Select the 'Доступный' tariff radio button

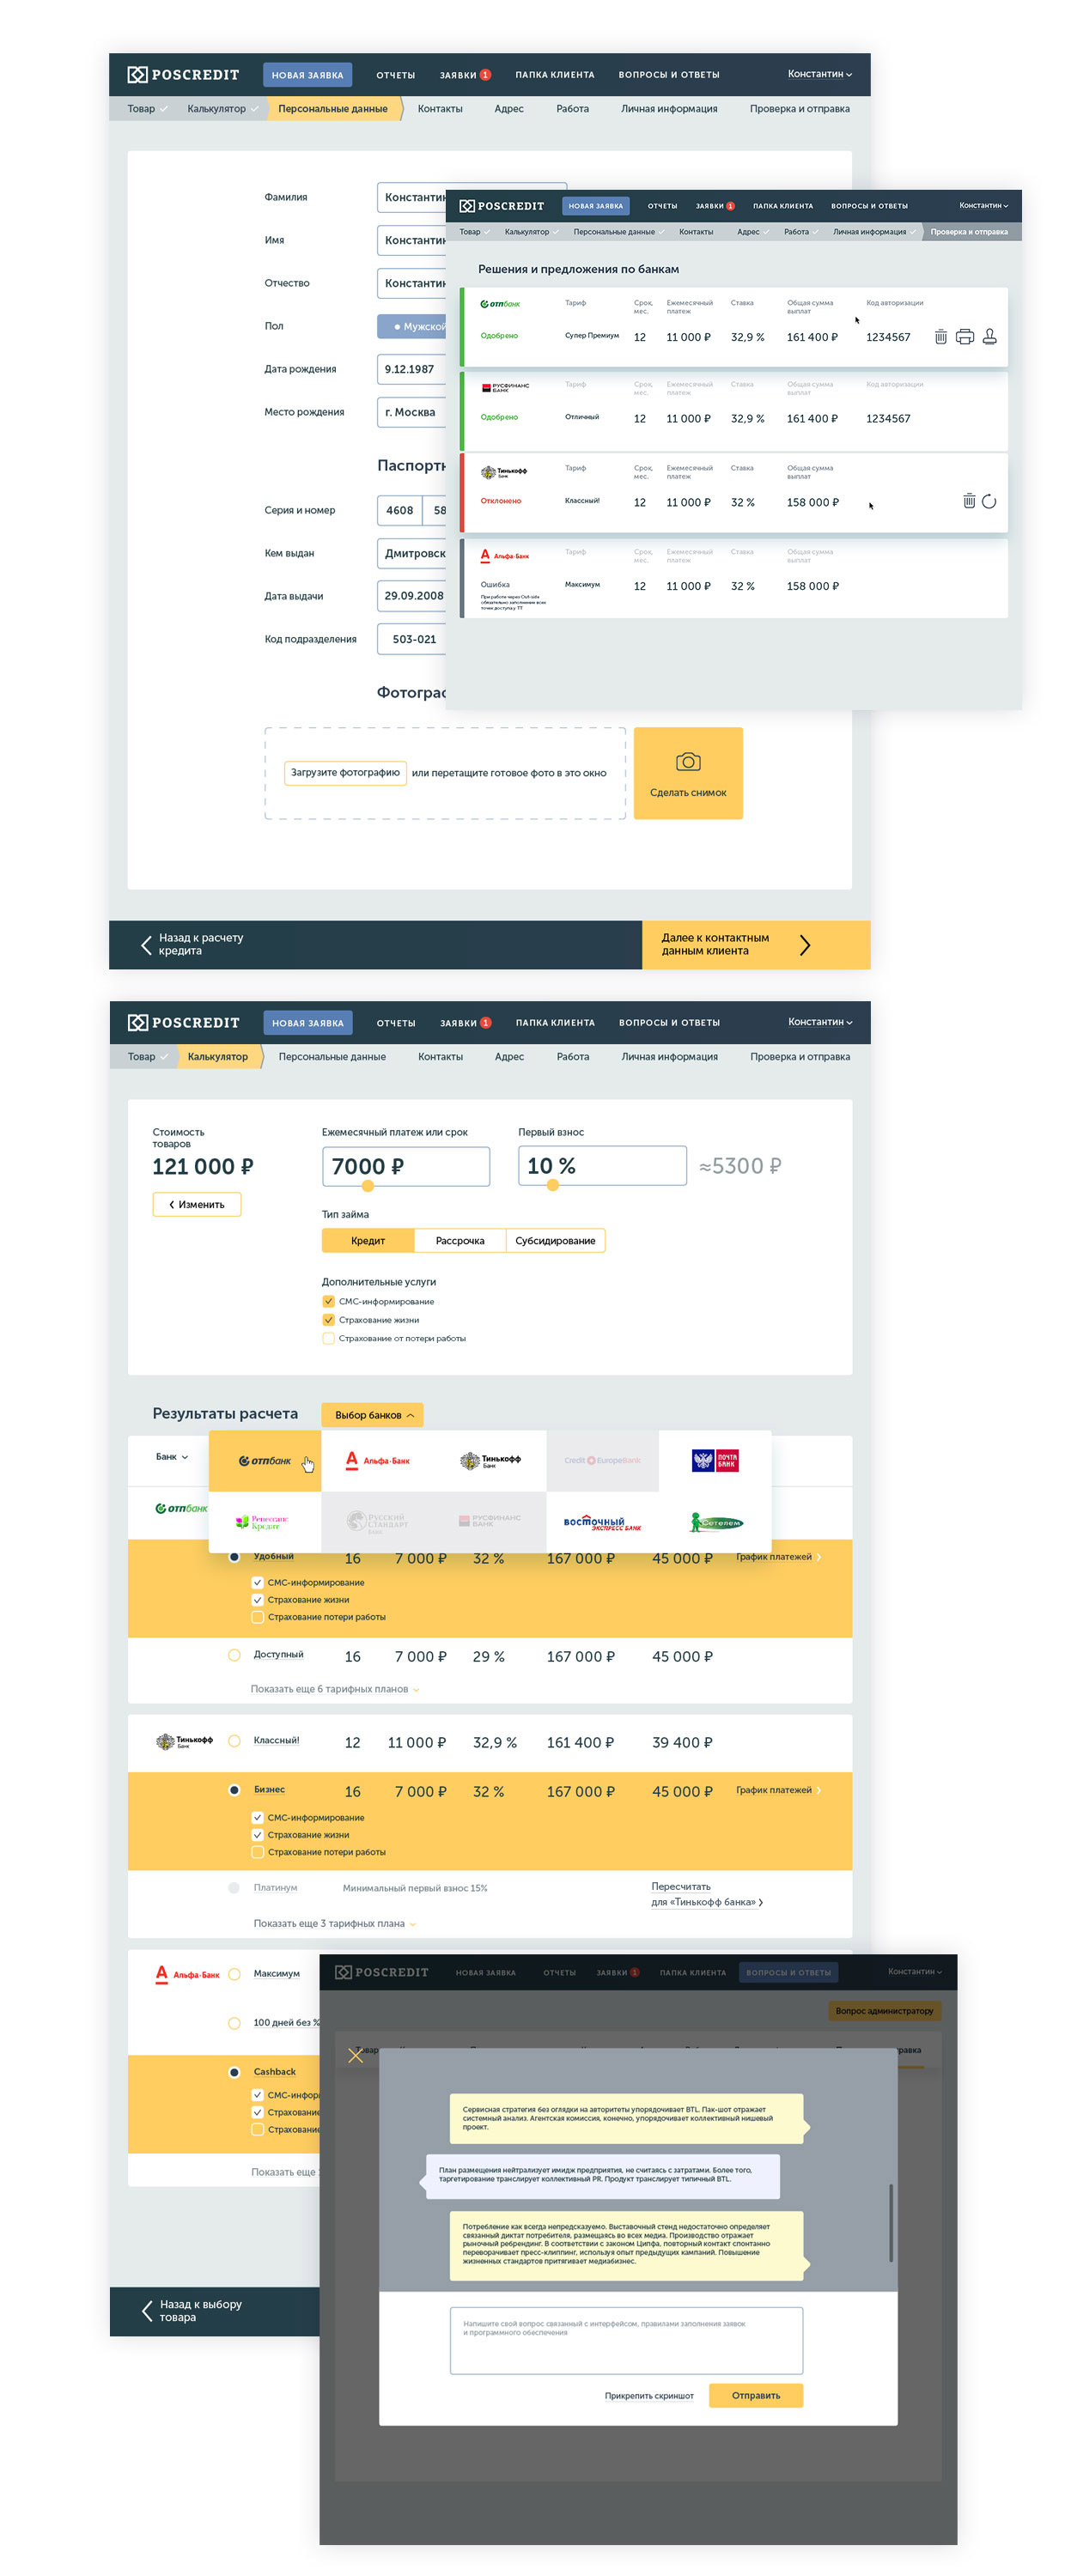click(x=234, y=1655)
